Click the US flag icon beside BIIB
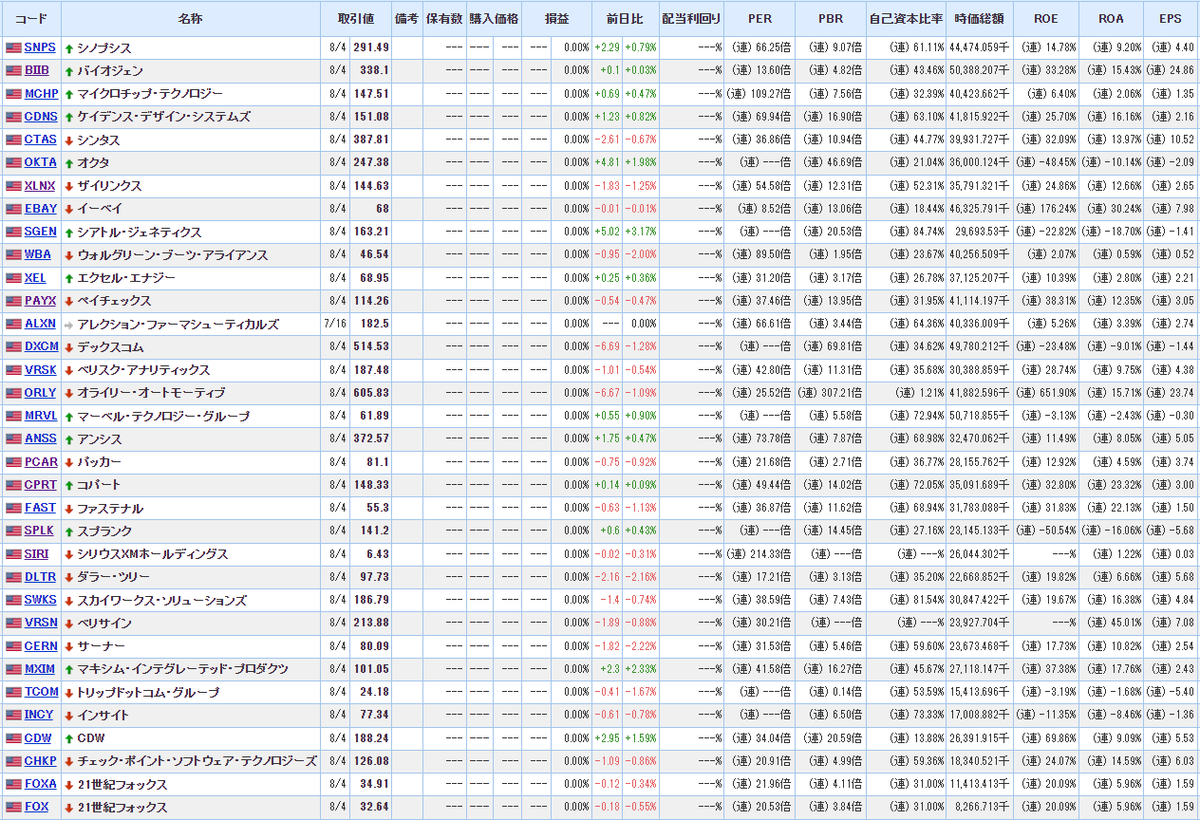The image size is (1200, 820). (x=13, y=71)
